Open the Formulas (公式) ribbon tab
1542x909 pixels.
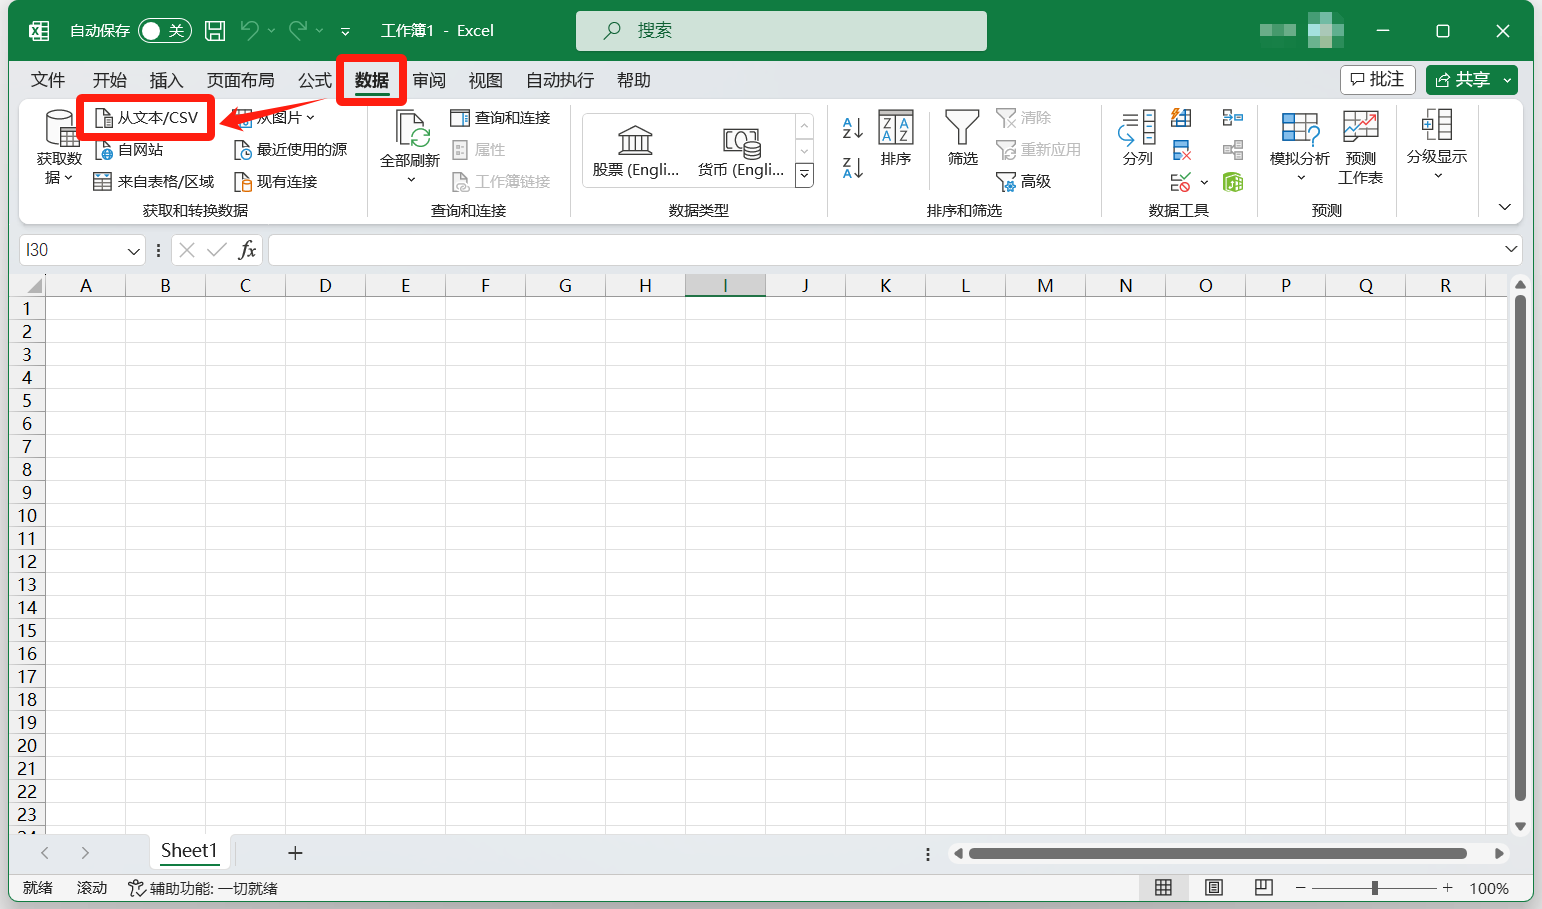tap(314, 80)
